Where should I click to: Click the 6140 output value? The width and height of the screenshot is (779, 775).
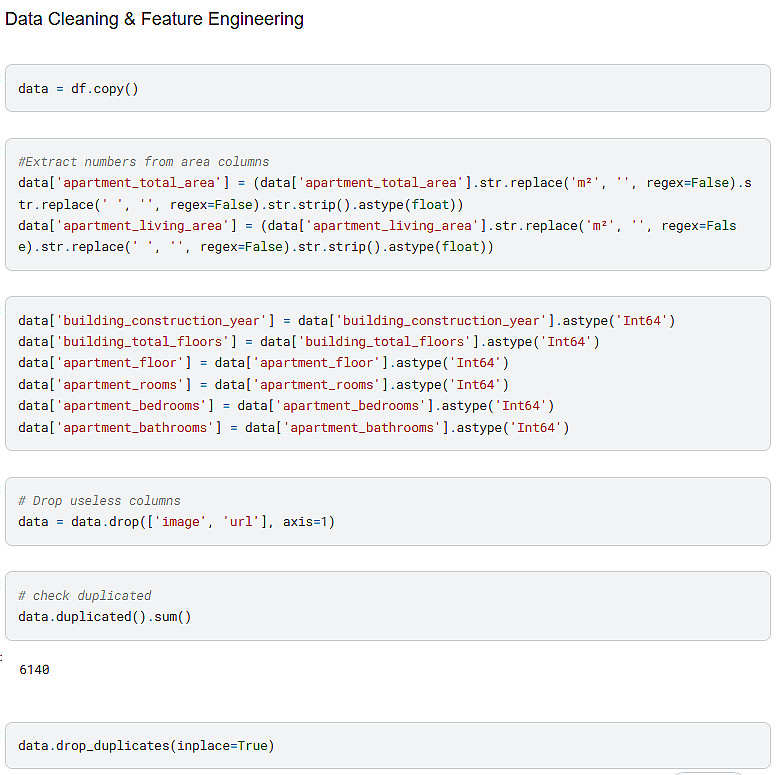pos(34,669)
